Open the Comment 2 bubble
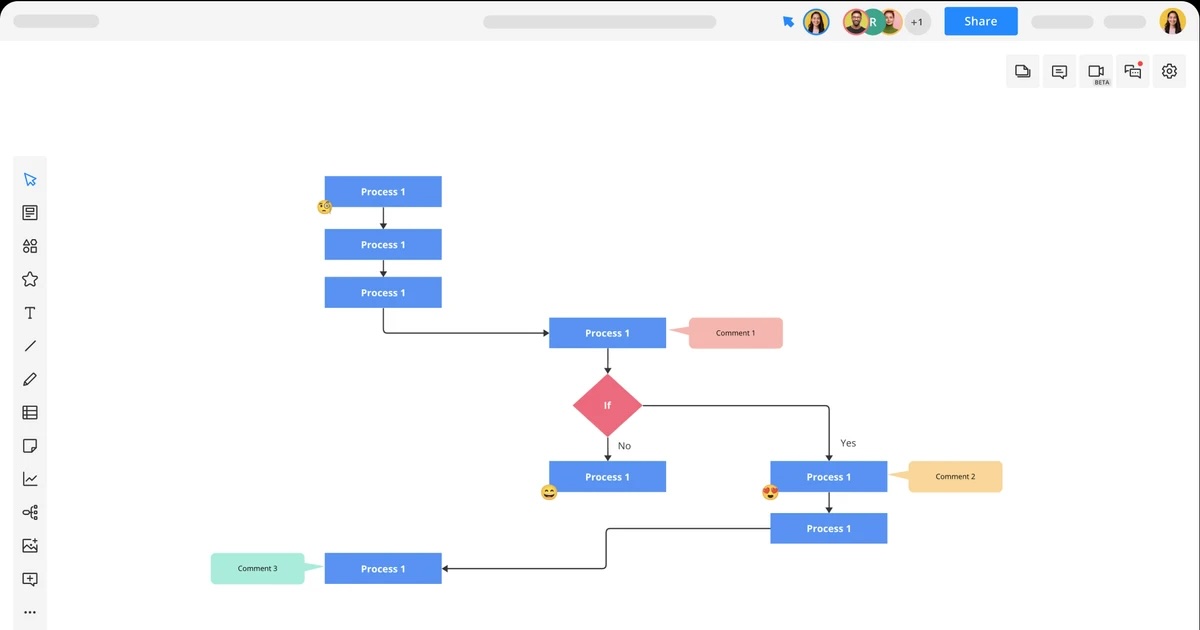The height and width of the screenshot is (630, 1200). coord(953,477)
